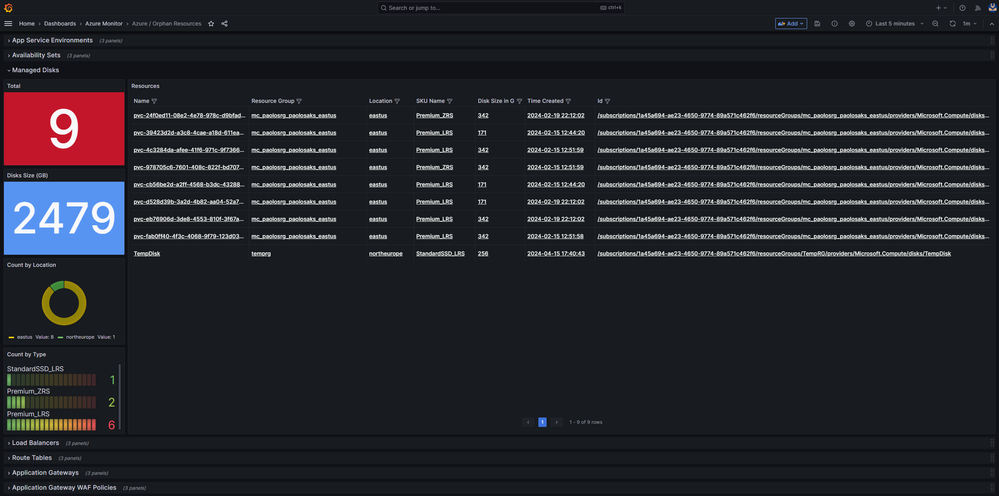Open the help question icon
Image resolution: width=999 pixels, height=496 pixels.
[962, 8]
